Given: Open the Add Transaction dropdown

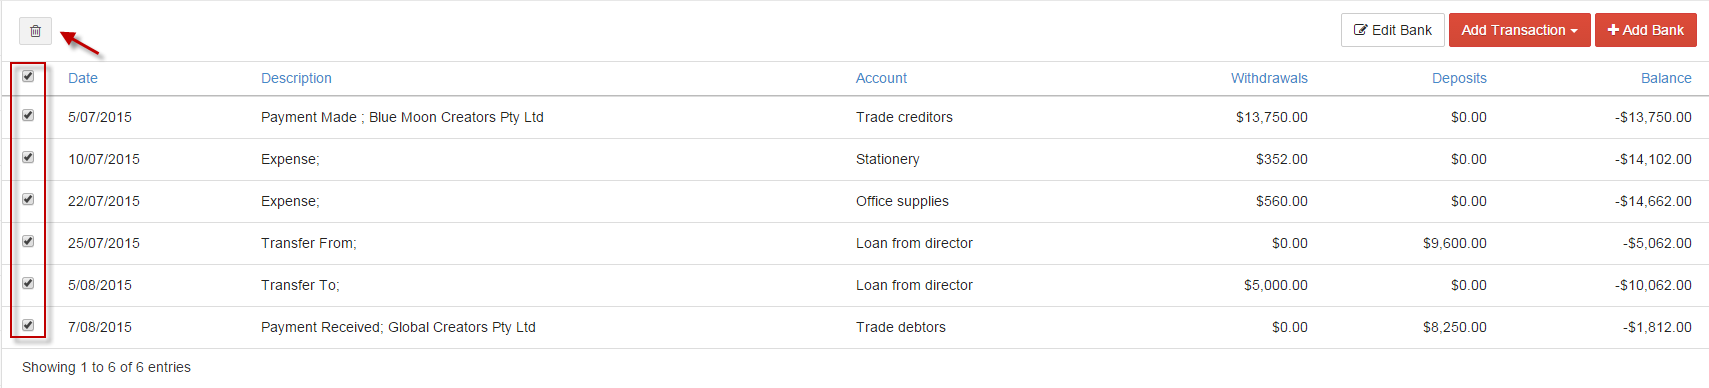Looking at the screenshot, I should 1519,30.
